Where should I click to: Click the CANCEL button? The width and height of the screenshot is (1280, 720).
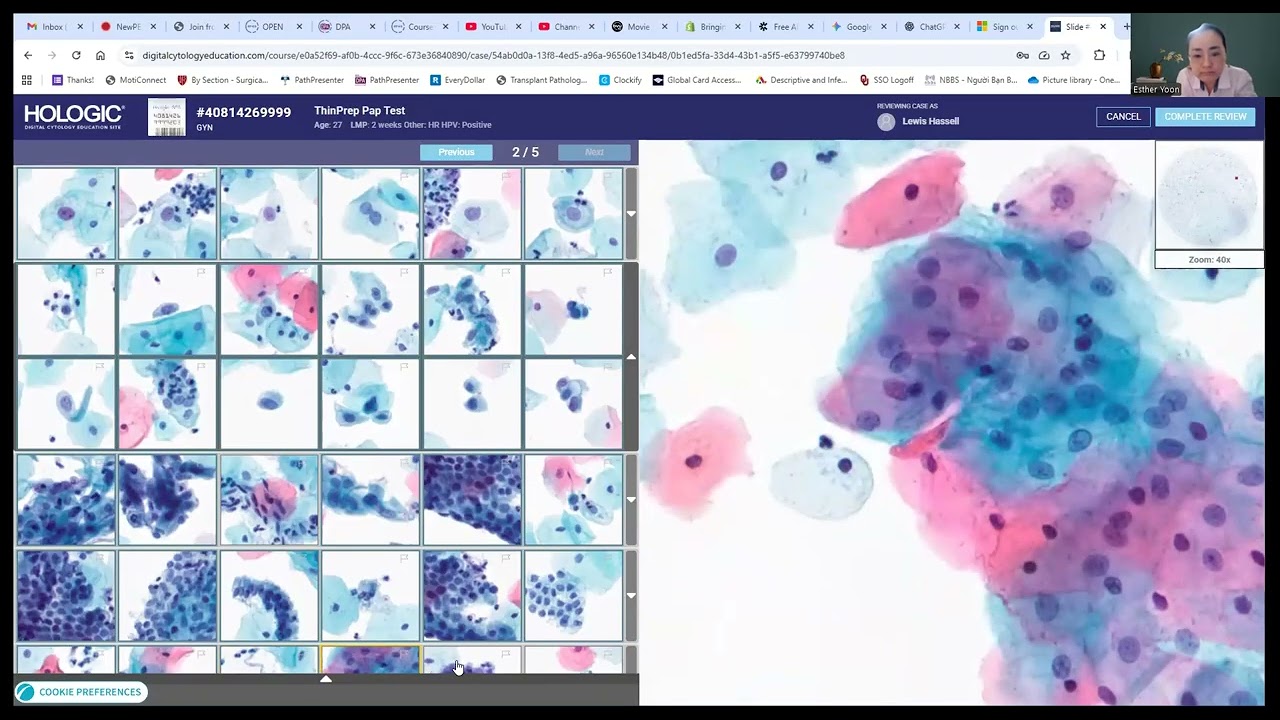(x=1123, y=117)
